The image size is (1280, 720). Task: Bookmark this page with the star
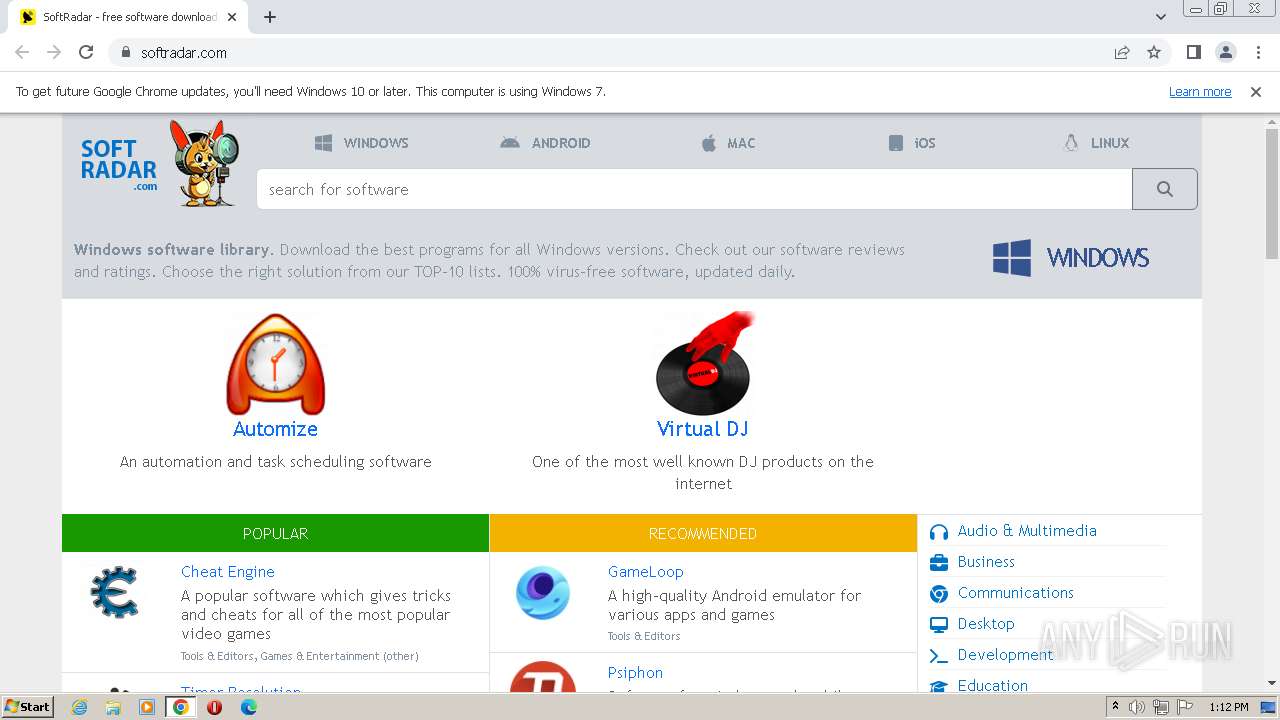1154,52
